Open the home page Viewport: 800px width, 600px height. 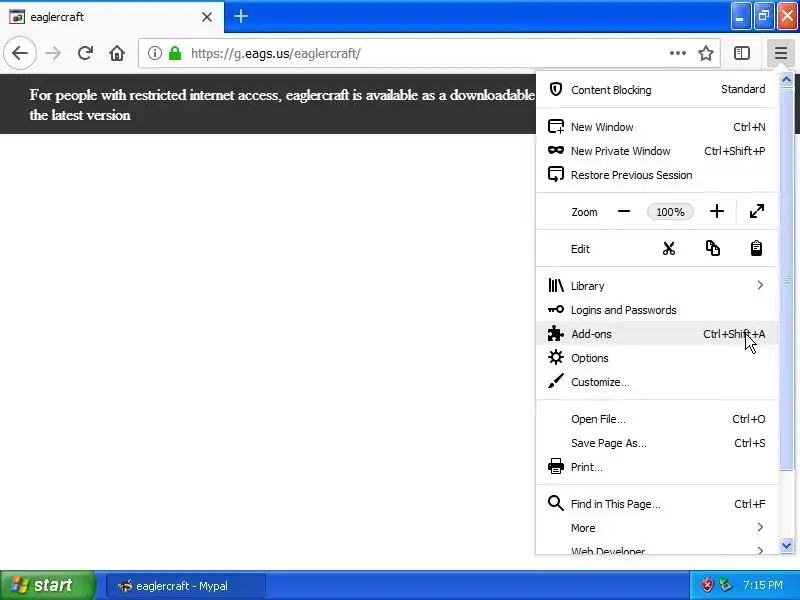[x=117, y=53]
